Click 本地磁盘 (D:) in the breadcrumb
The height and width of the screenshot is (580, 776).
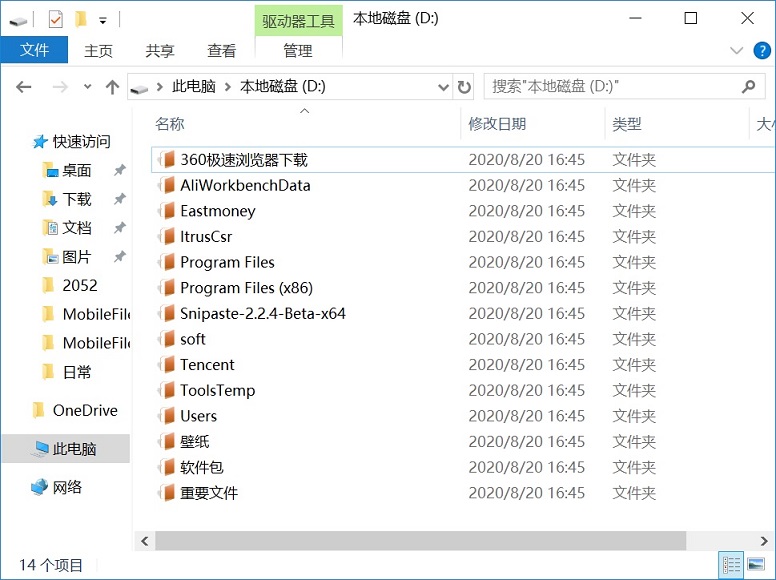coord(283,87)
